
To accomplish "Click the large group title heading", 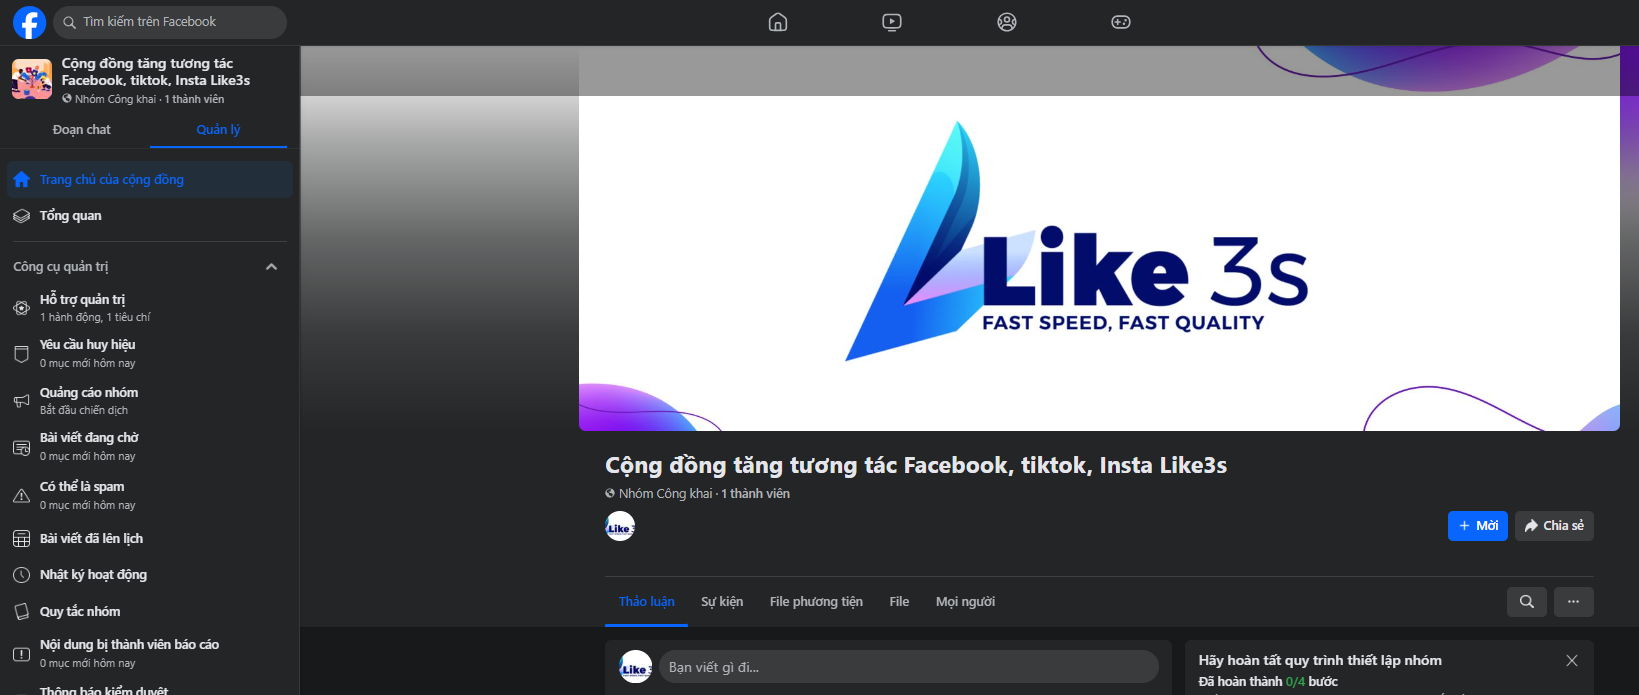I will tap(916, 465).
